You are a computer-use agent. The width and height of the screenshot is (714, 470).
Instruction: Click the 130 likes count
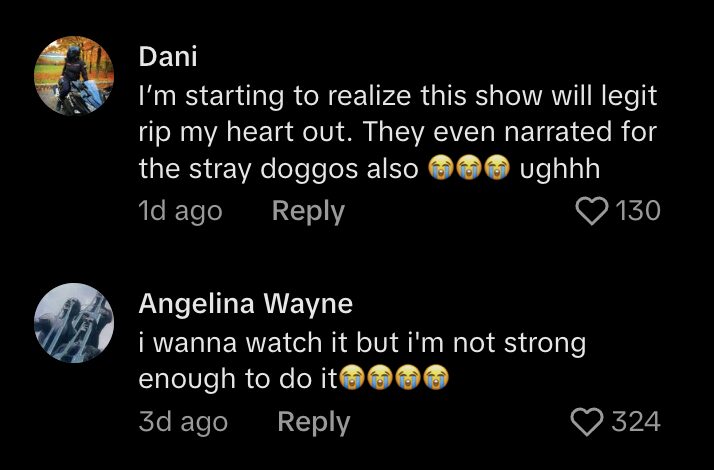(x=638, y=211)
